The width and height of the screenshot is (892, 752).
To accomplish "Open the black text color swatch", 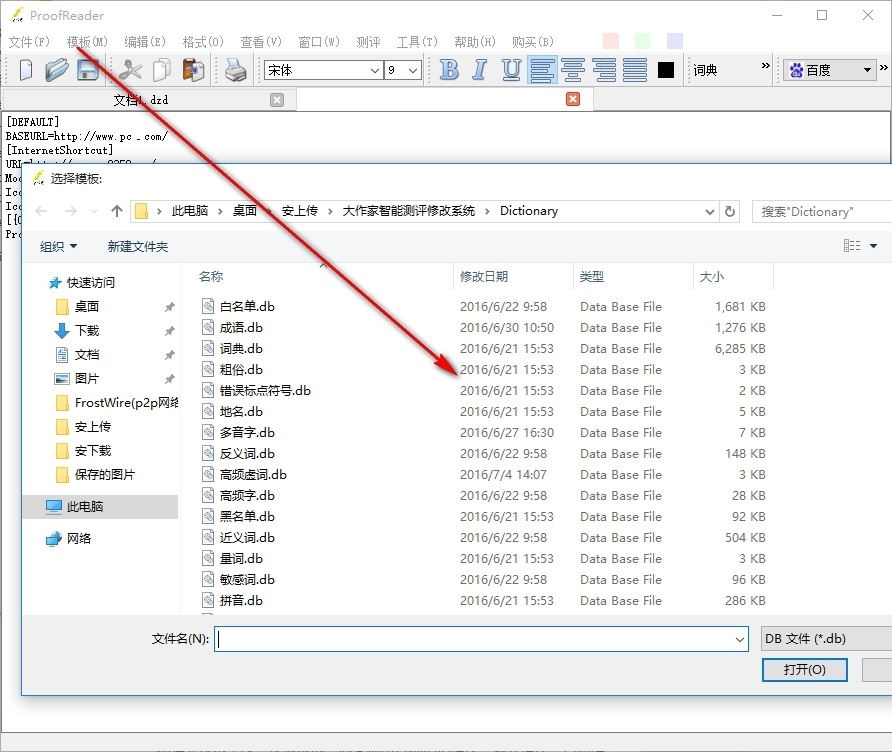I will [x=667, y=70].
